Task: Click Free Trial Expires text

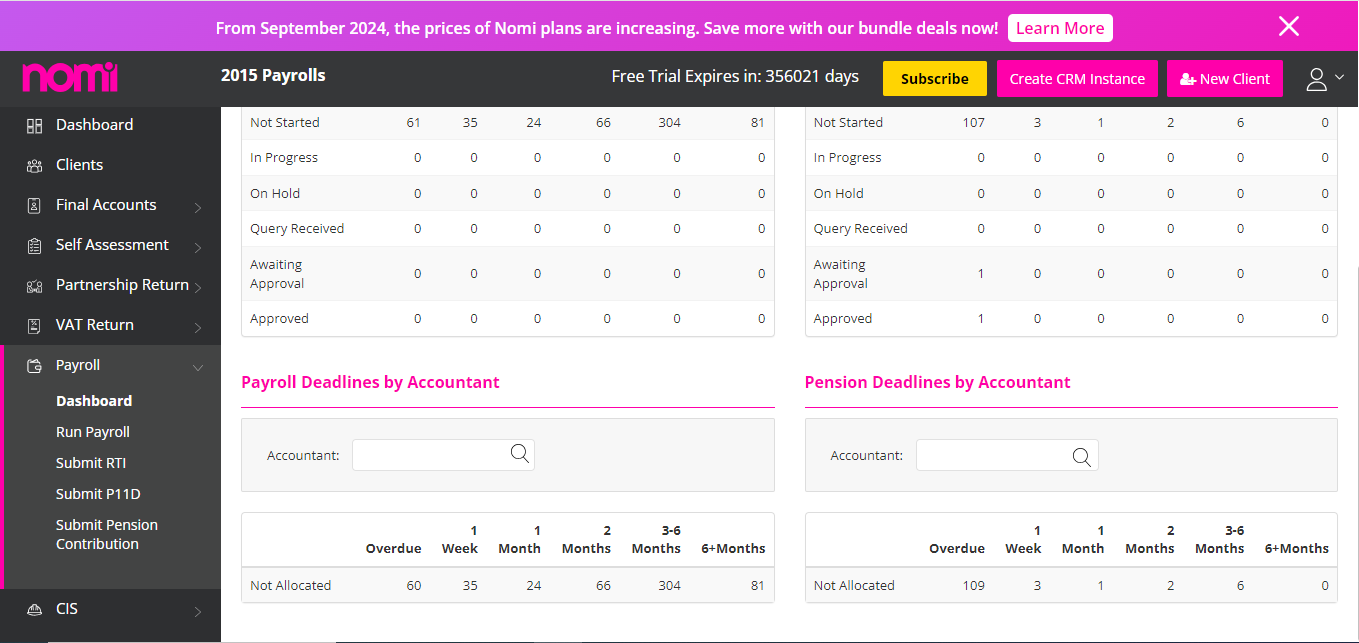Action: tap(735, 77)
